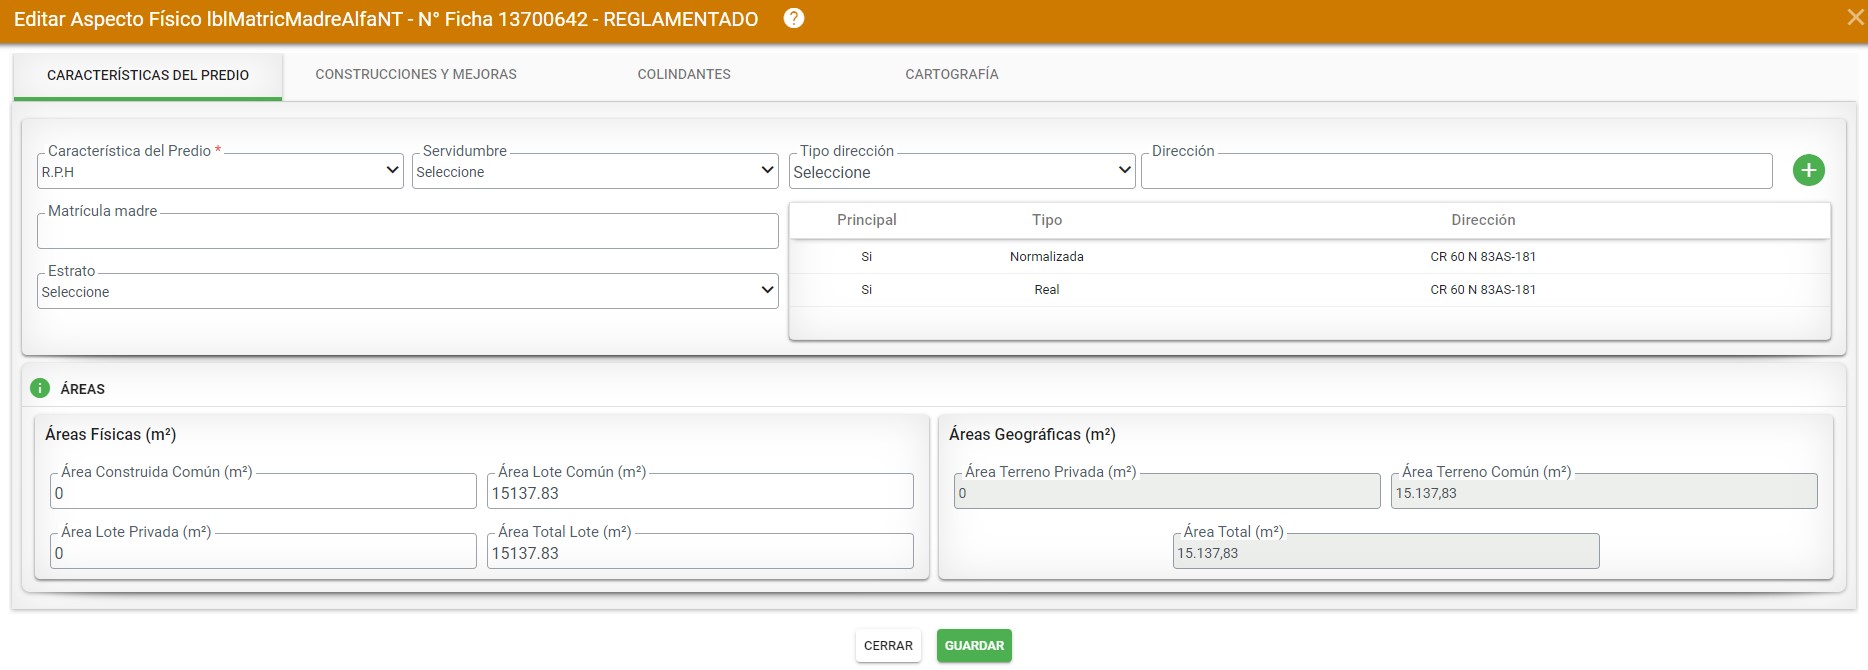
Task: Open the Cartografía tab
Action: 952,74
